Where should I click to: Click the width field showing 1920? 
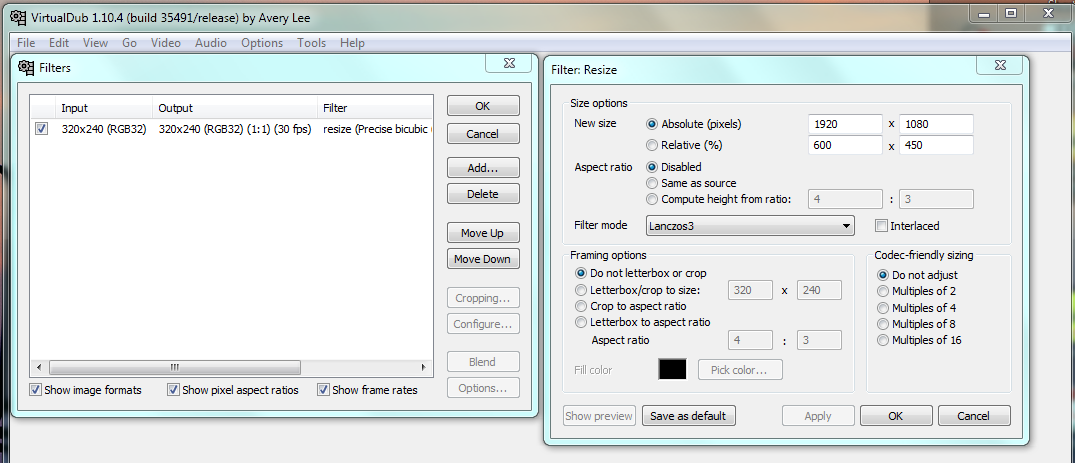845,124
